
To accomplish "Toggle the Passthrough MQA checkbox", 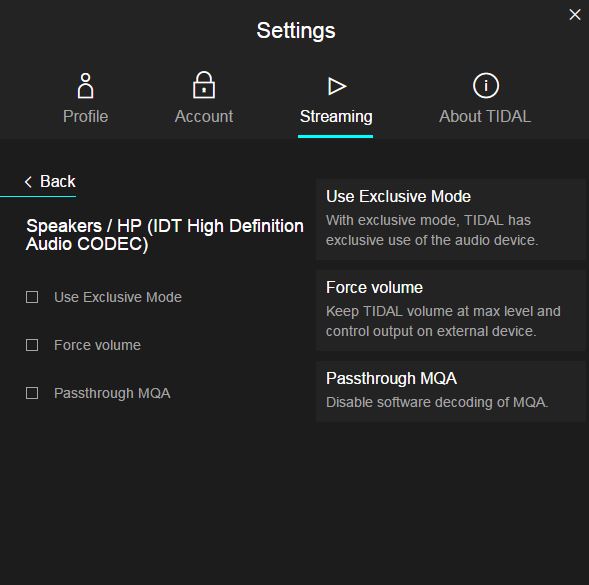I will coord(32,393).
